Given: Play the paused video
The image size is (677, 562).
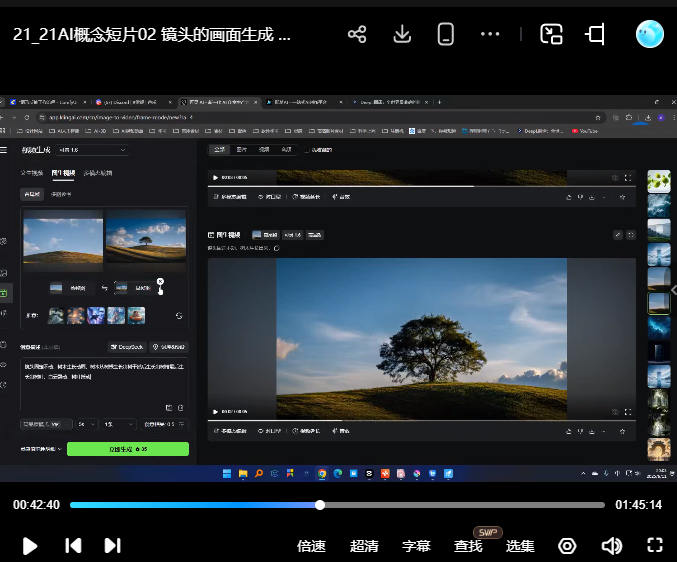Looking at the screenshot, I should tap(30, 545).
